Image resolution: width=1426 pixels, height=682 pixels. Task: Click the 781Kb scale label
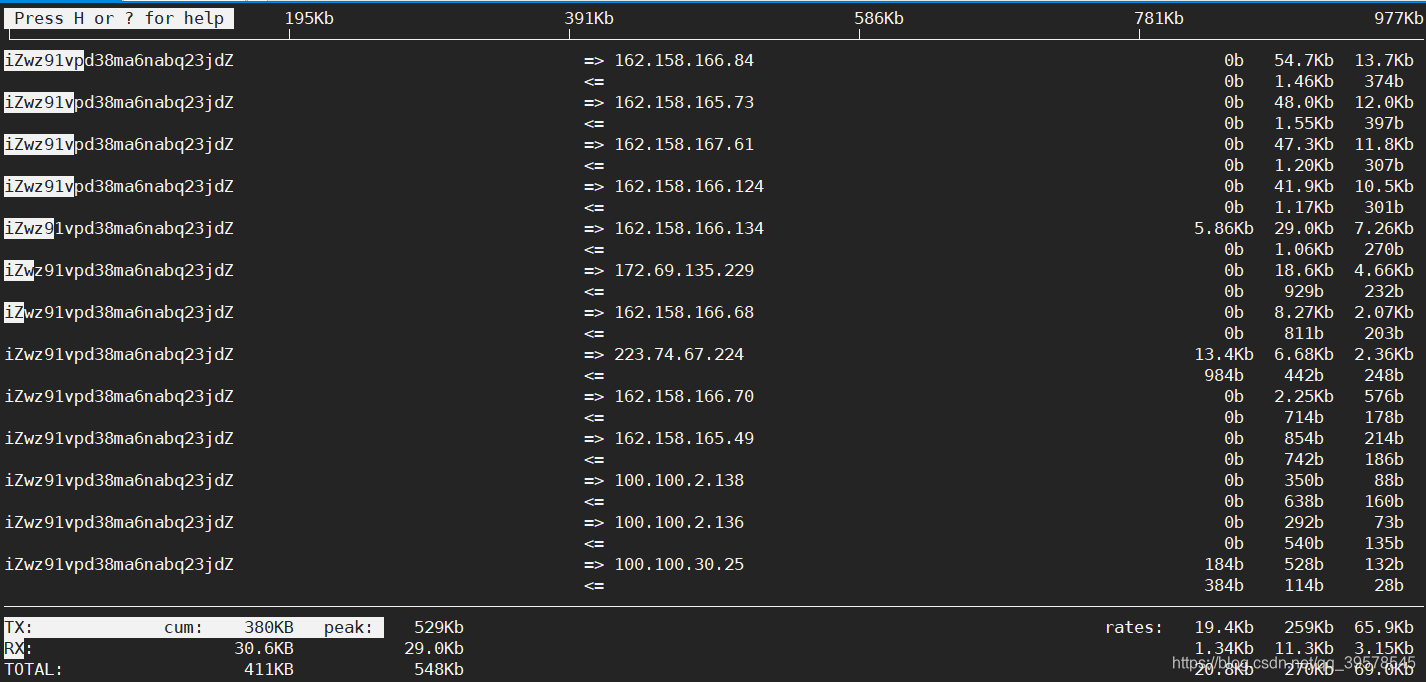pos(1159,18)
